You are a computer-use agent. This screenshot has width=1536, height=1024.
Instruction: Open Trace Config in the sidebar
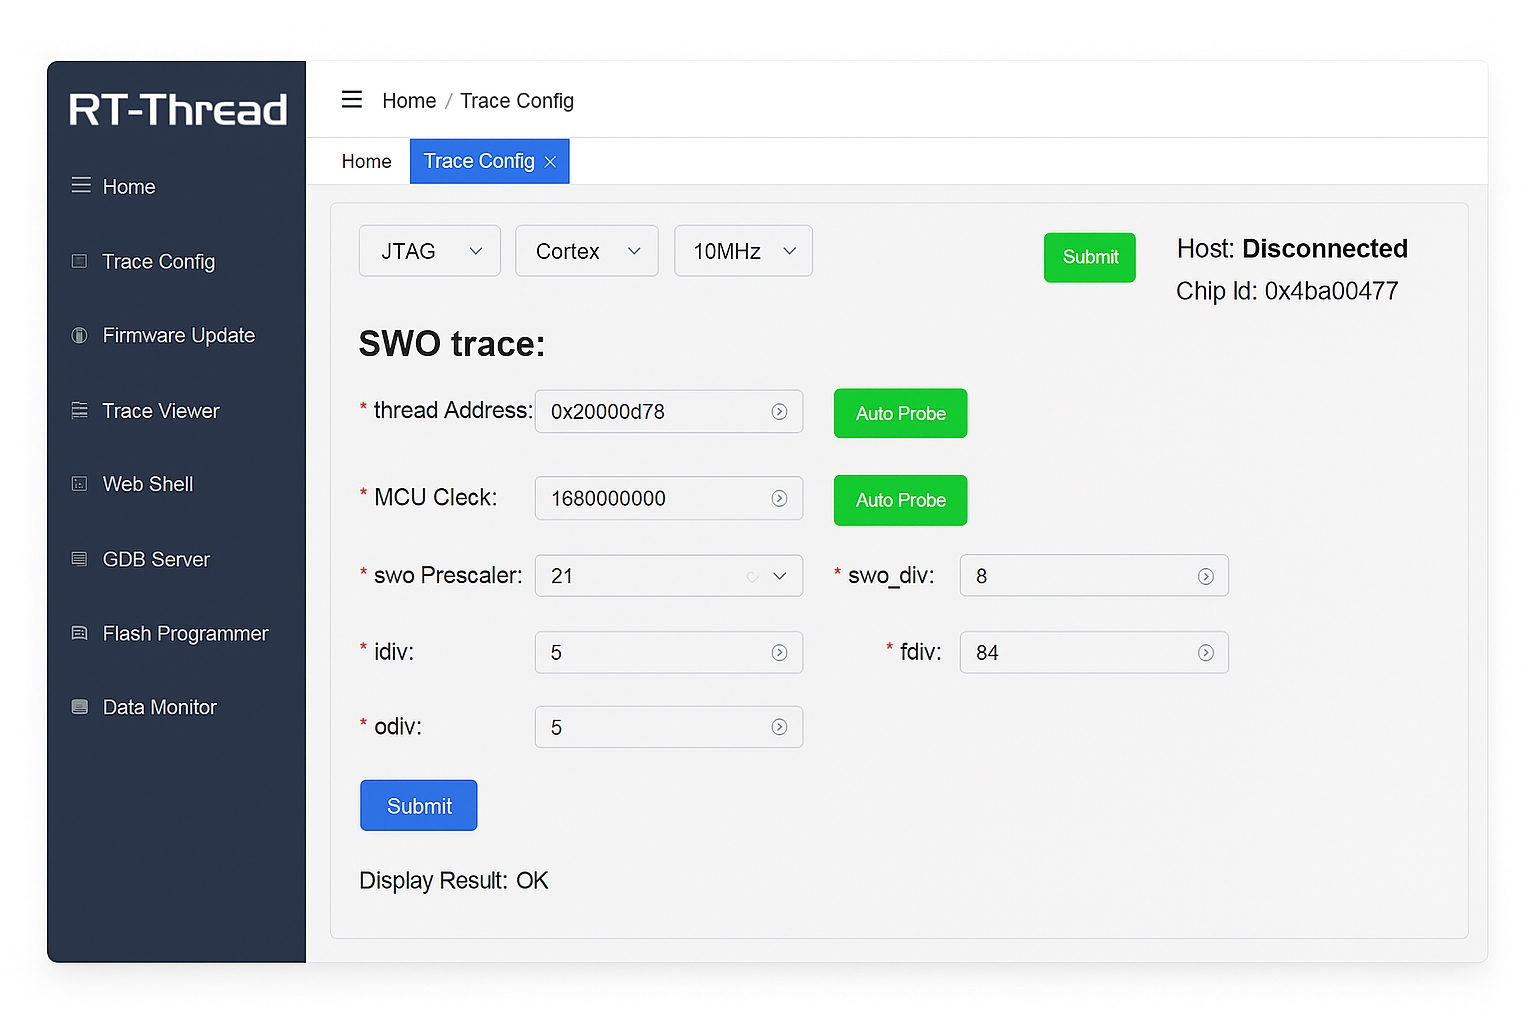[x=158, y=262]
